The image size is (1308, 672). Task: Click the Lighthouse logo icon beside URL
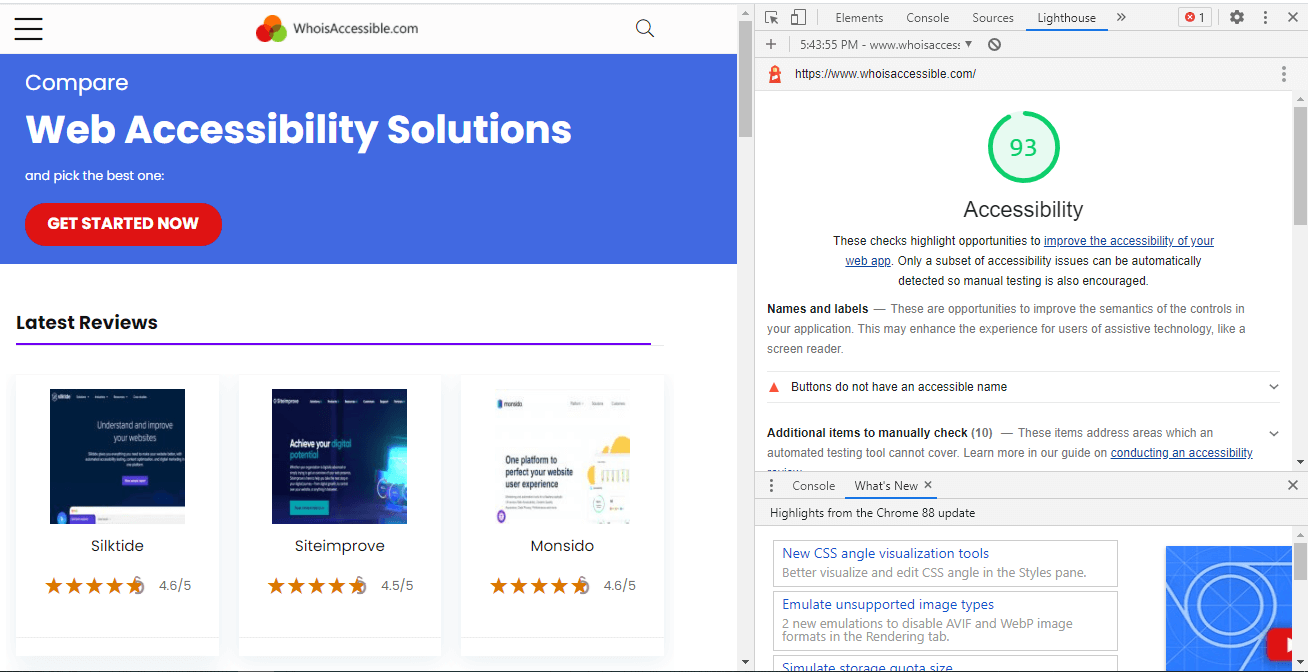(774, 74)
